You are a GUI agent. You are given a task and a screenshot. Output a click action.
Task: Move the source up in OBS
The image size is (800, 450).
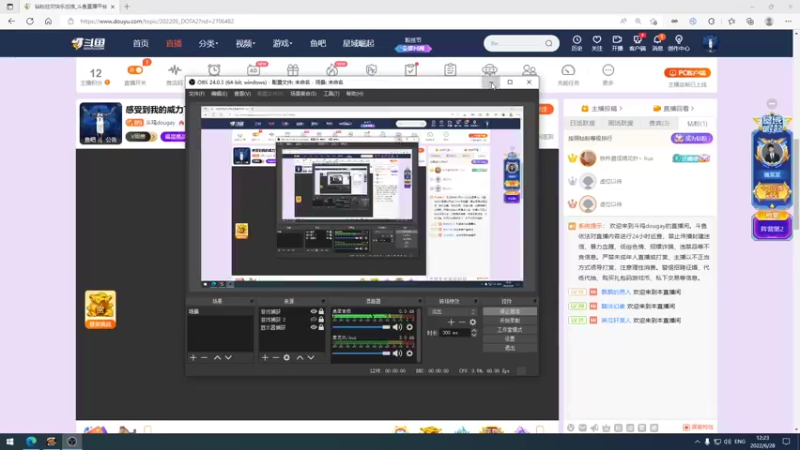(x=300, y=358)
